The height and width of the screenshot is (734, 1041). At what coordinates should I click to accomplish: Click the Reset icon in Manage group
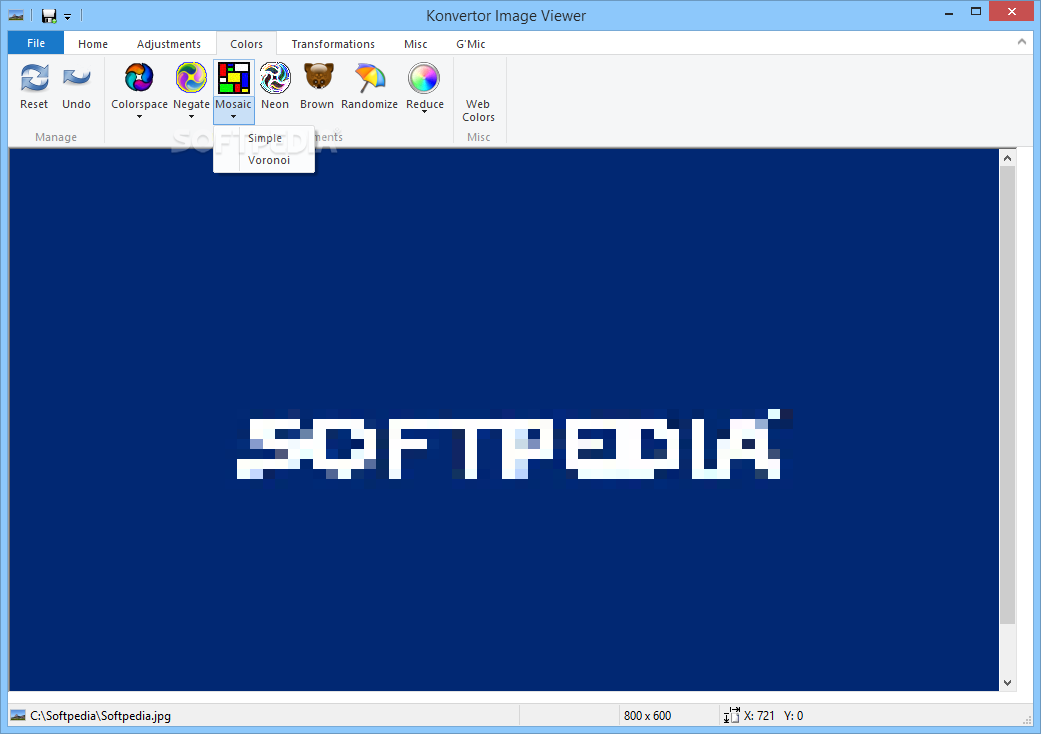(x=34, y=78)
